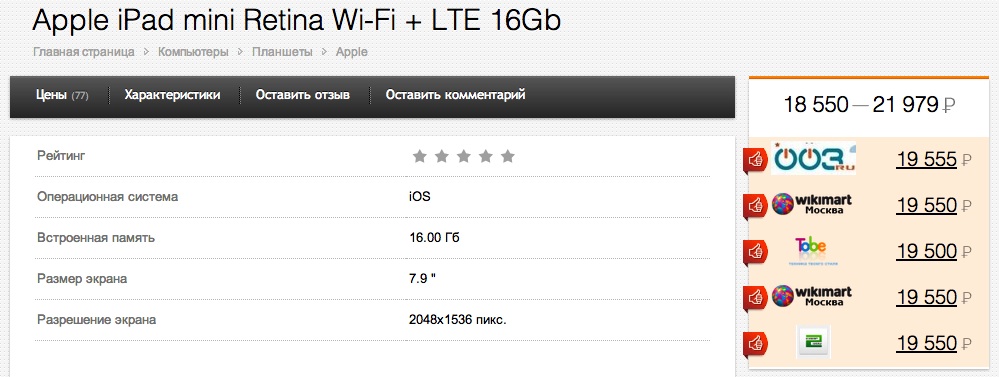Viewport: 999px width, 377px height.
Task: Click thumbs-up badge next to 19 555 price
Action: [756, 160]
